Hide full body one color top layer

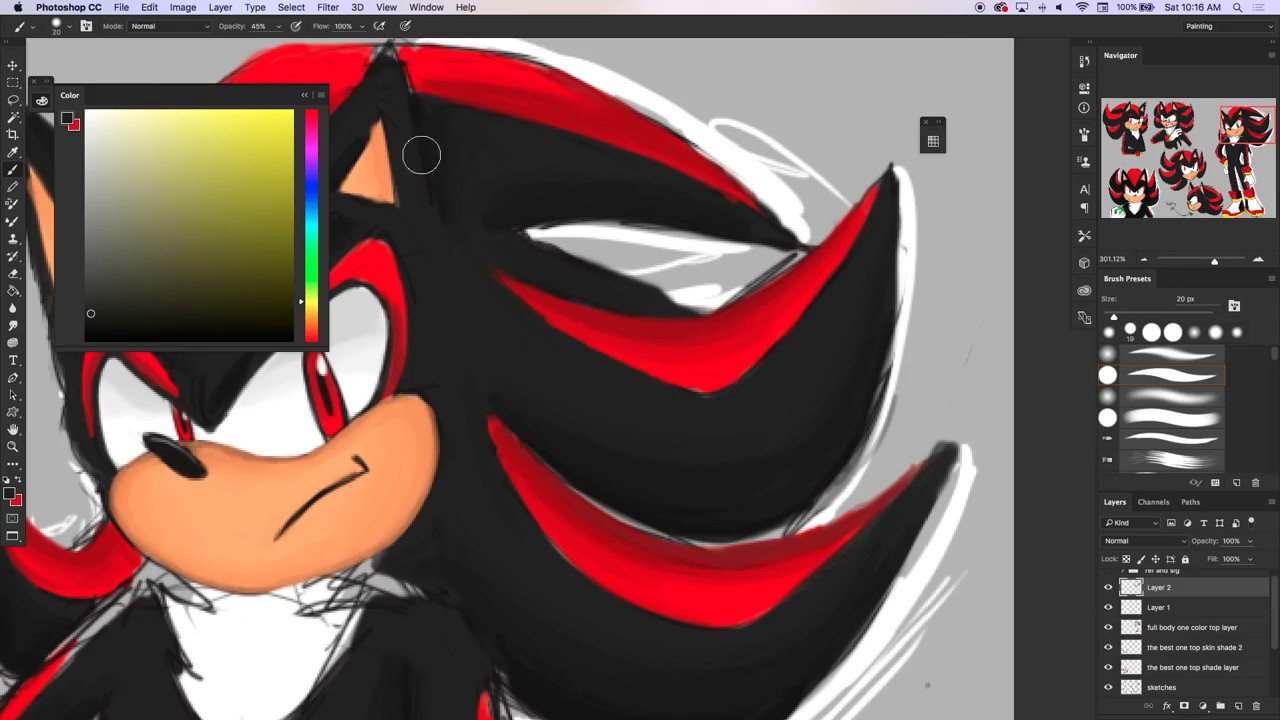pyautogui.click(x=1108, y=628)
